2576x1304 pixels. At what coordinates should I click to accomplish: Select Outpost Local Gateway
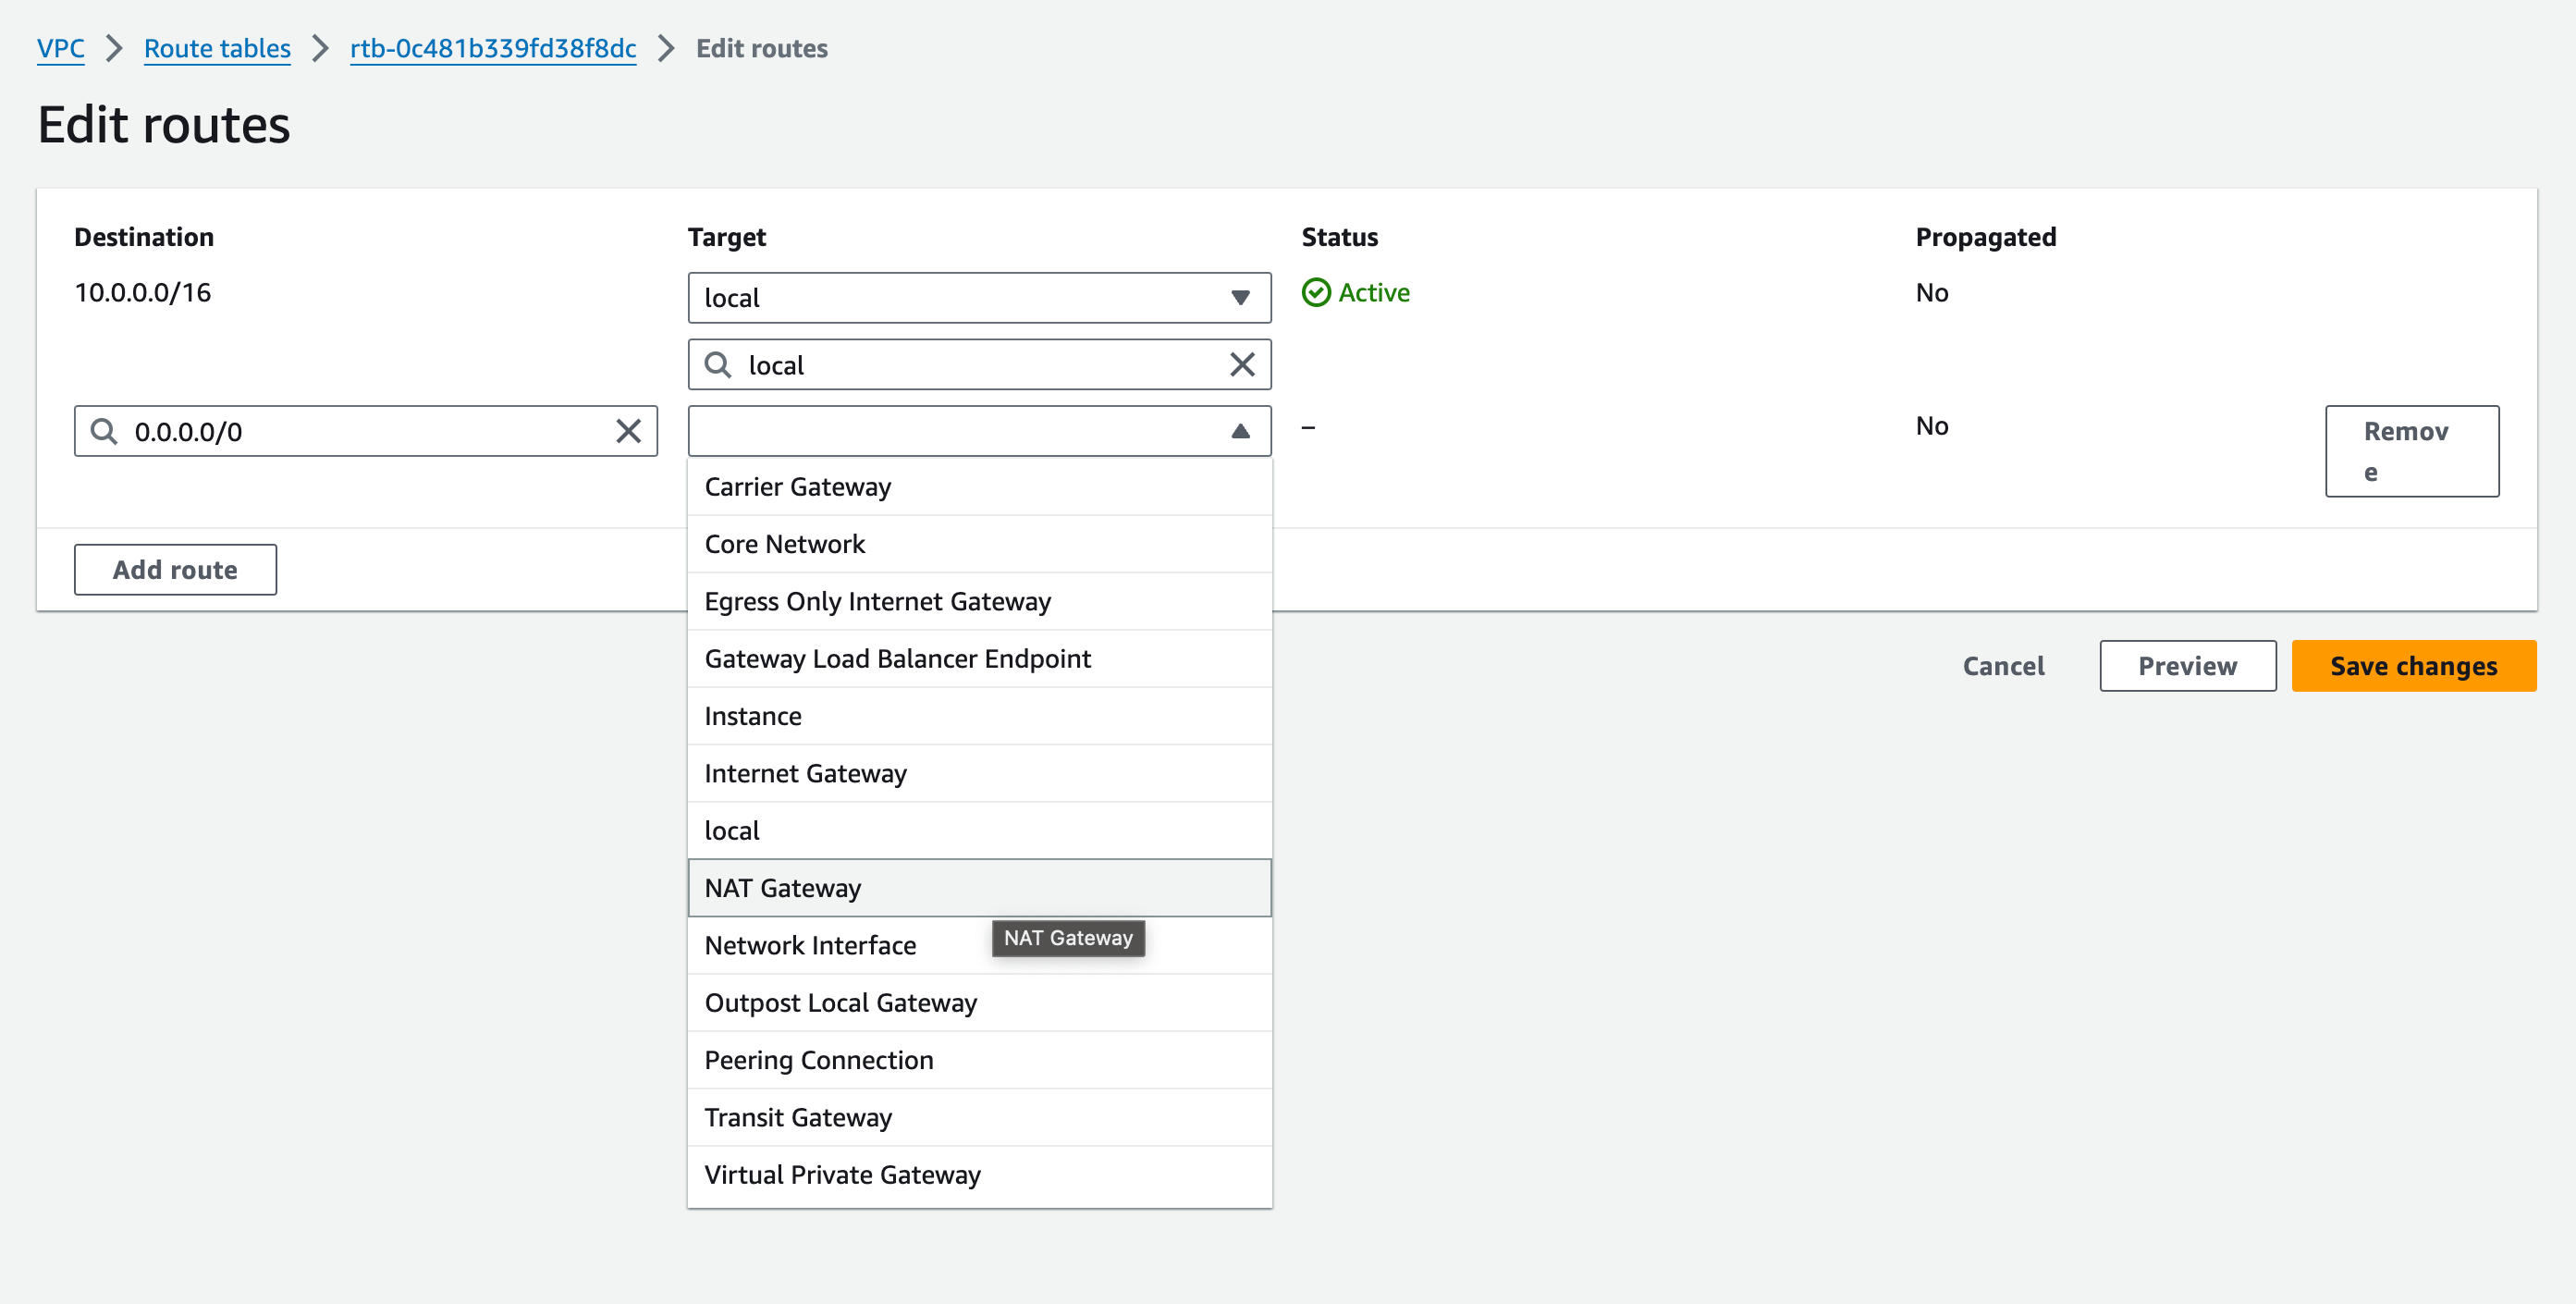pos(979,1003)
